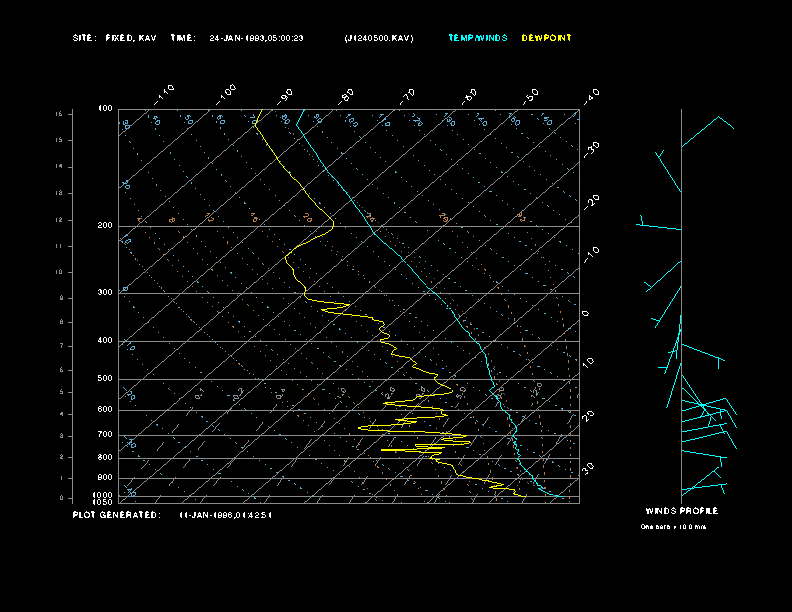Click the -50 temperature axis label
This screenshot has height=612, width=792.
[x=531, y=96]
